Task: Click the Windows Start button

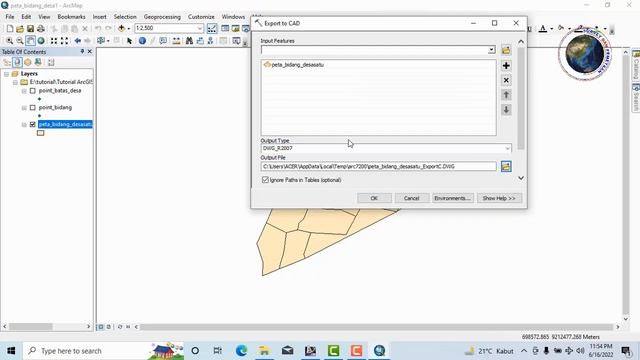Action: coord(11,351)
